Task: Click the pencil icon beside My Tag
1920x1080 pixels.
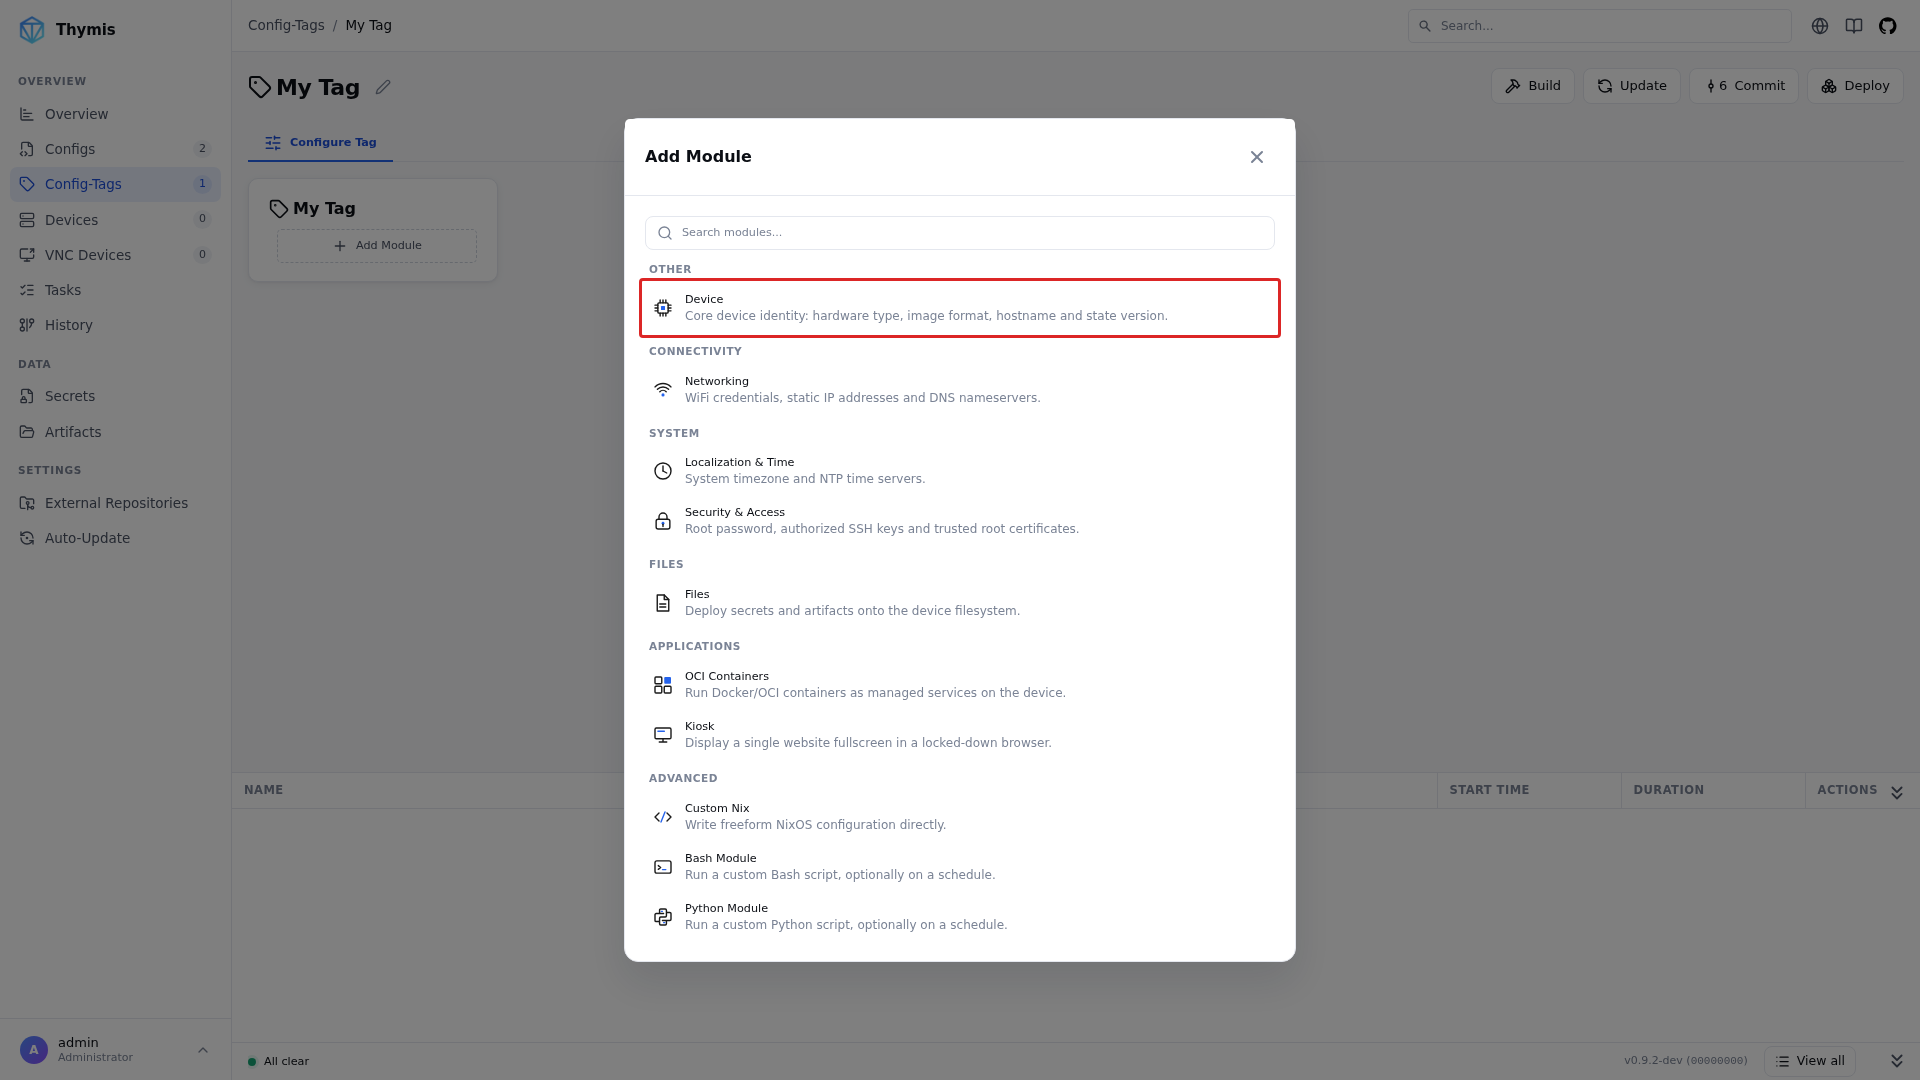Action: click(383, 87)
